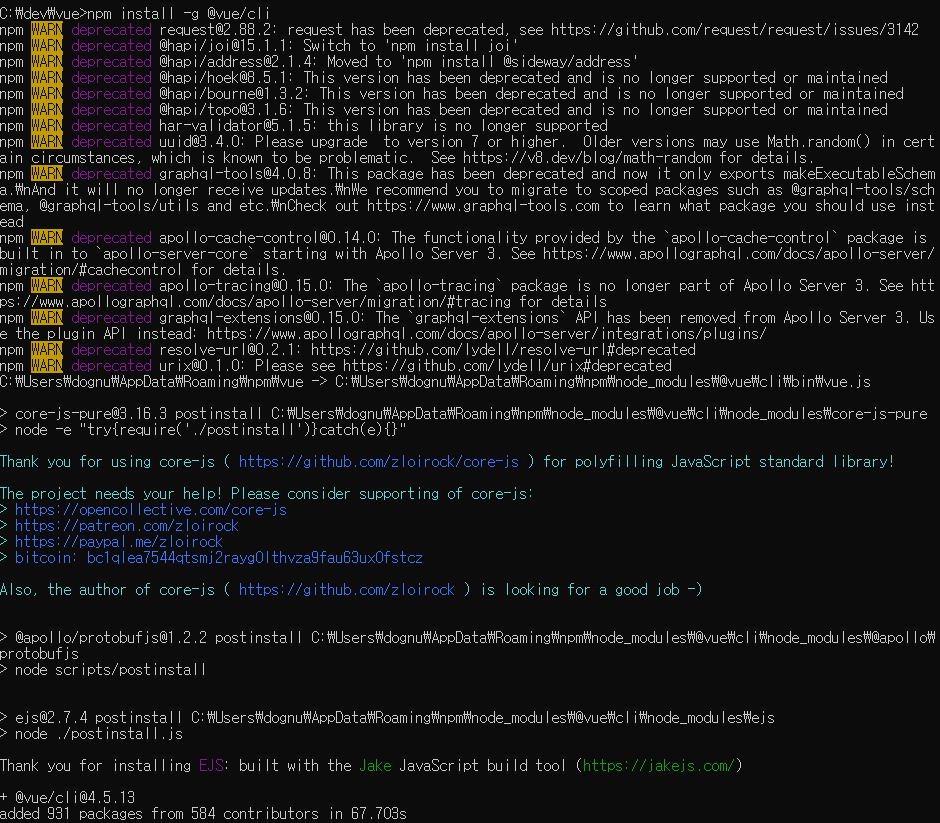
Task: Open the paypal.me/zloirock link
Action: (x=119, y=541)
